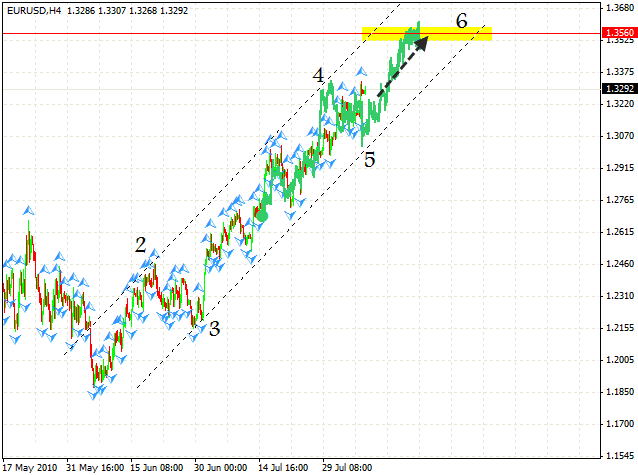Click the 1.1545 price axis label
This screenshot has height=475, width=638.
(620, 456)
